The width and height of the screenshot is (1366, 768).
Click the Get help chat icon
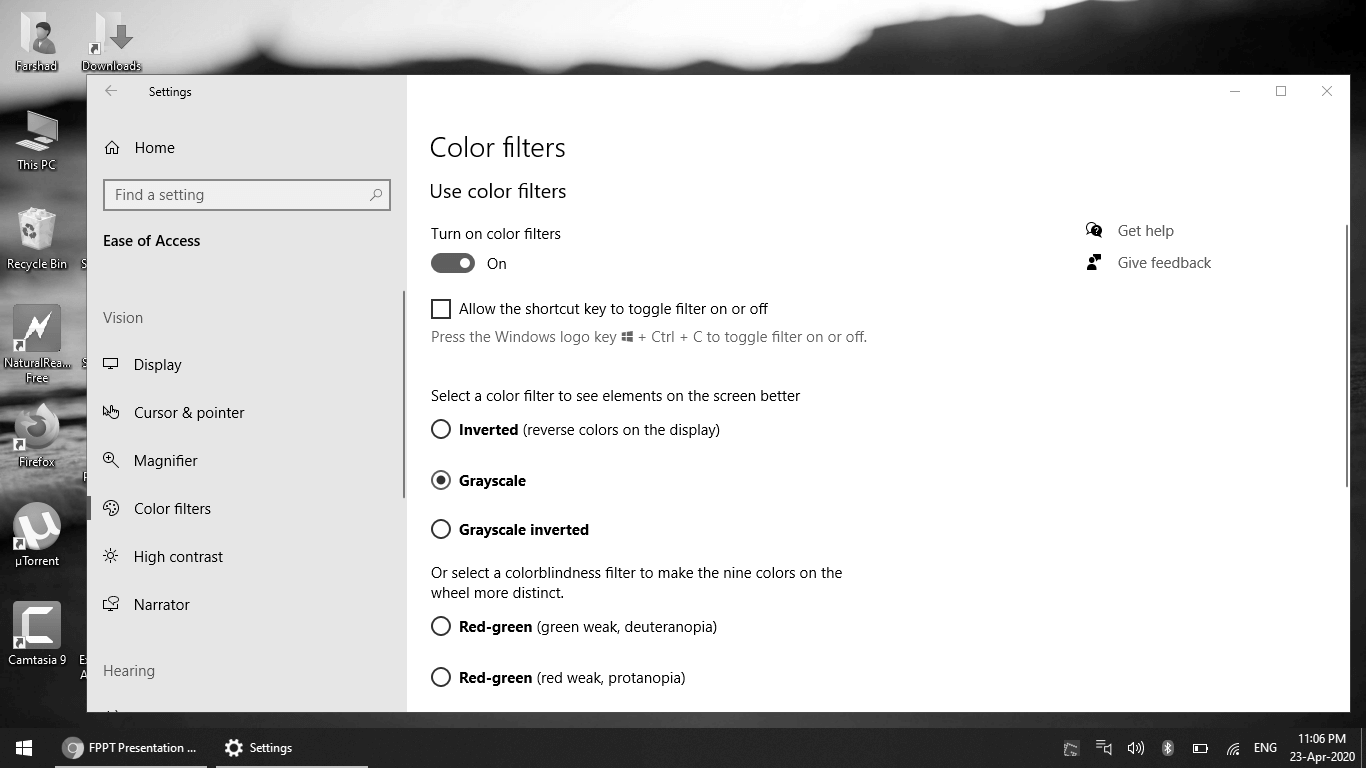coord(1094,231)
